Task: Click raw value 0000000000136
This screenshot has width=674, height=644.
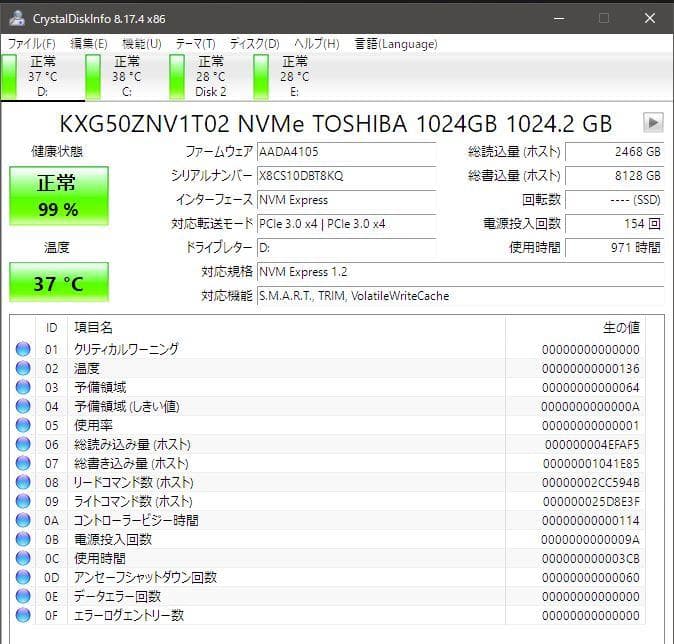Action: pos(591,368)
